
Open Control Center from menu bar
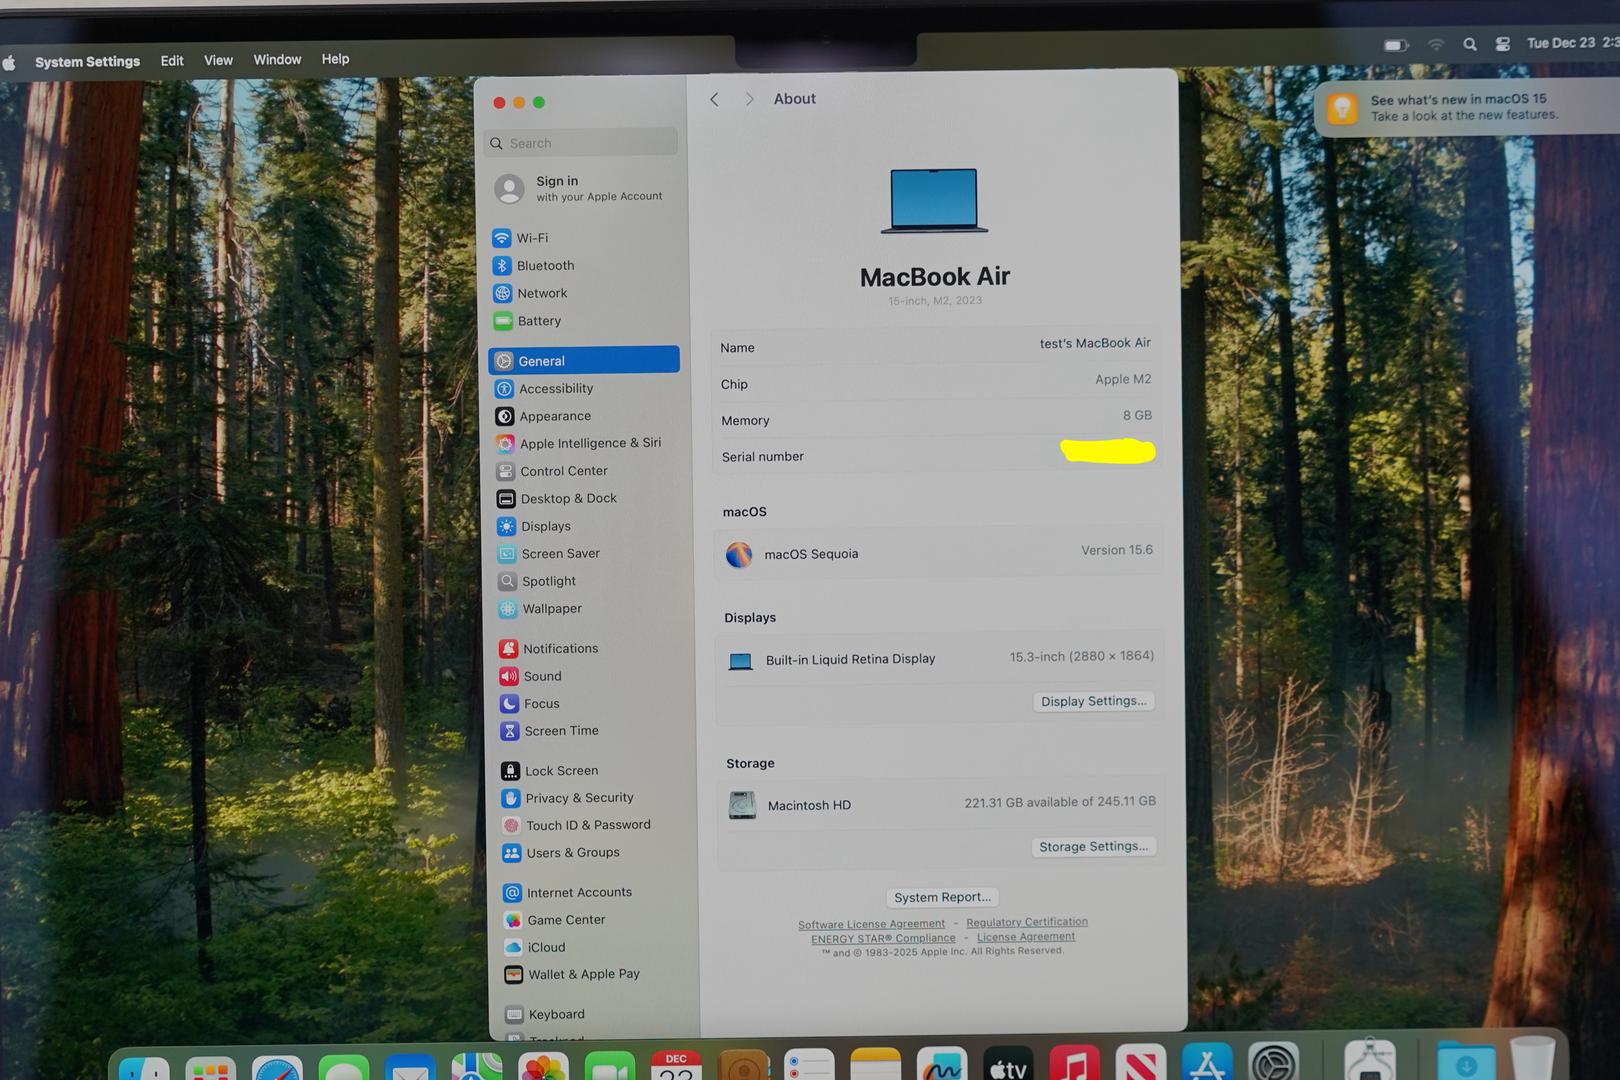tap(1502, 44)
